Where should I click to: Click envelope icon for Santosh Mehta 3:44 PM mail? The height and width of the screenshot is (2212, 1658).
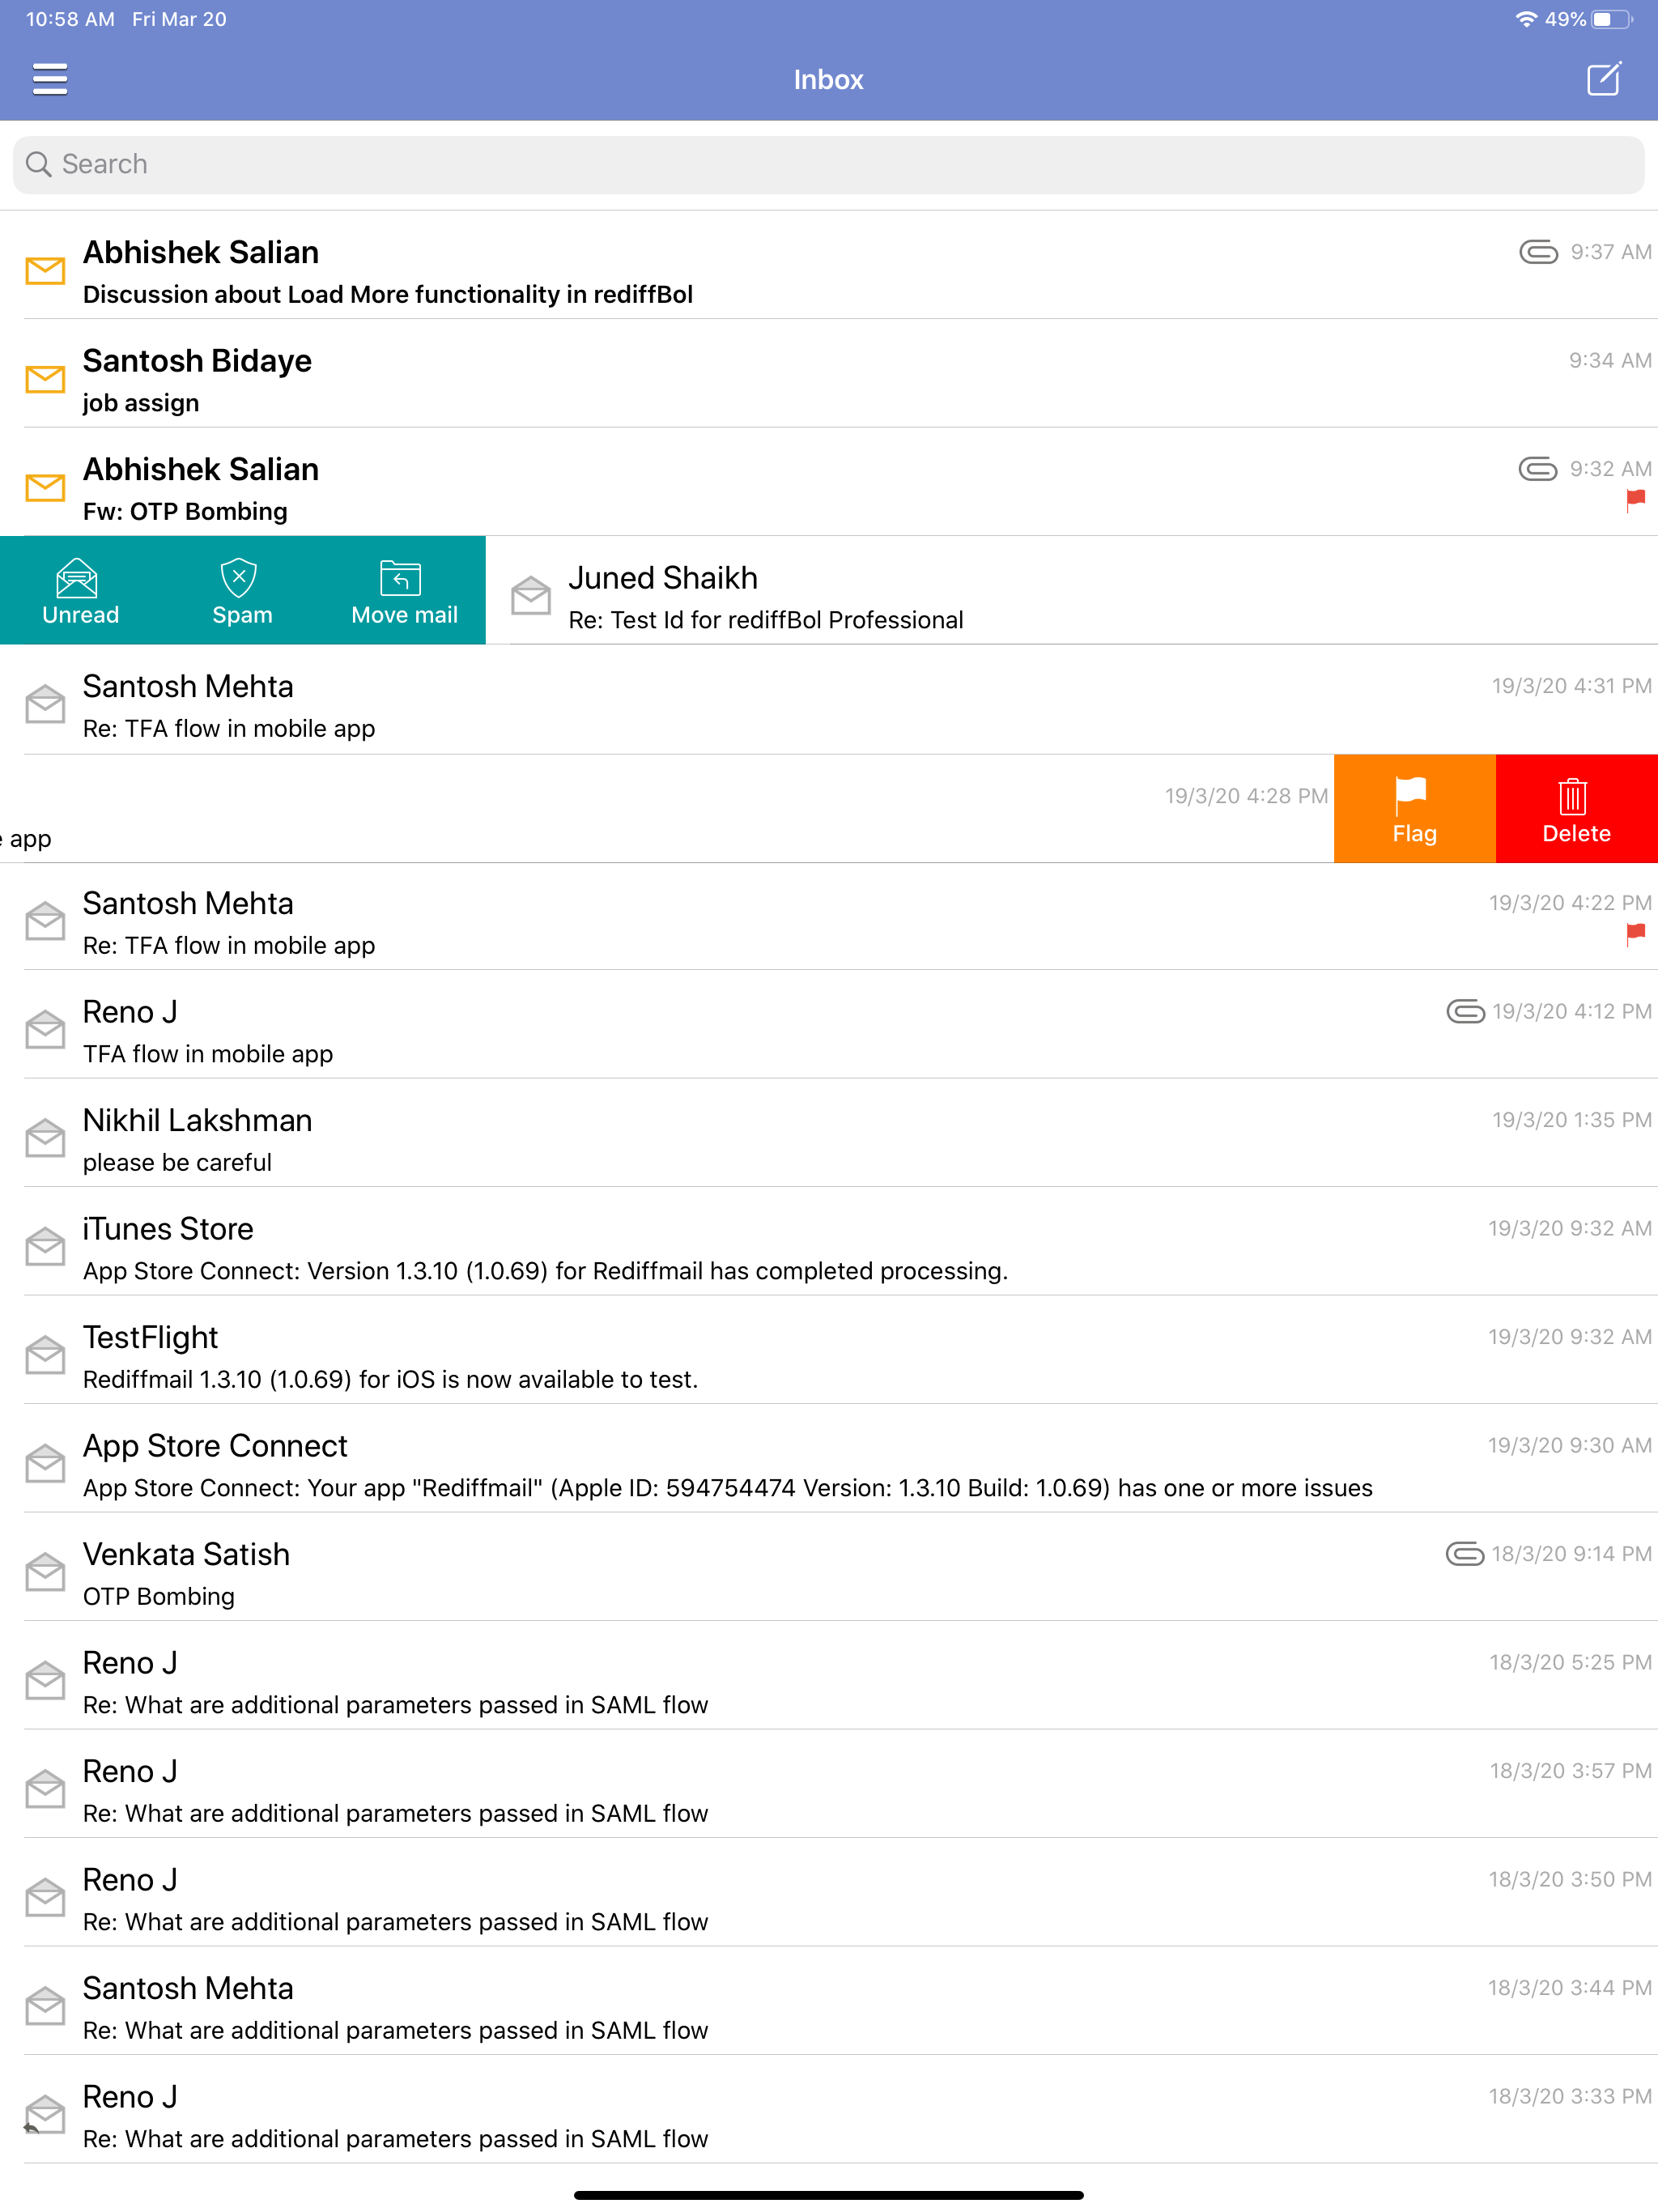click(x=45, y=2005)
